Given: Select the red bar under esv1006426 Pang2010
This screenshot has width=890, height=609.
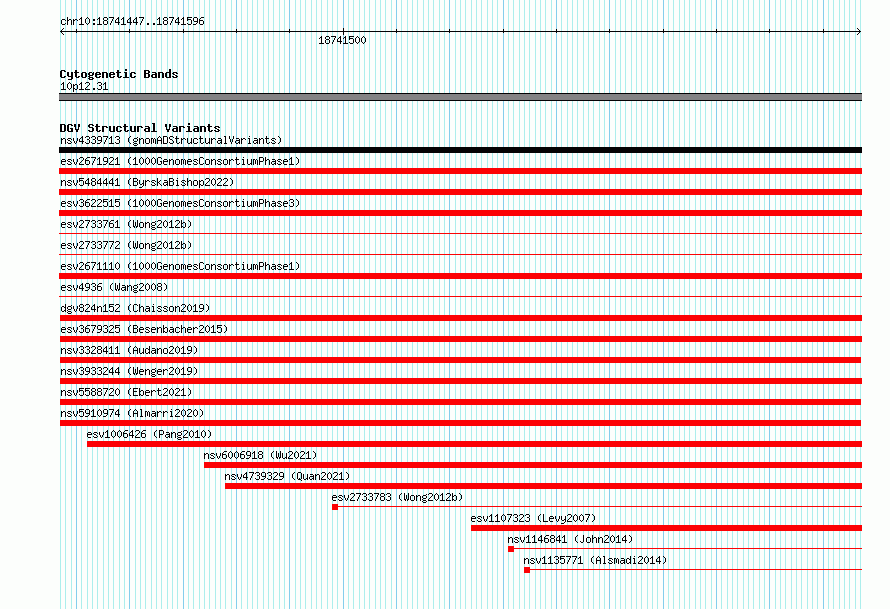Looking at the screenshot, I should [x=475, y=444].
